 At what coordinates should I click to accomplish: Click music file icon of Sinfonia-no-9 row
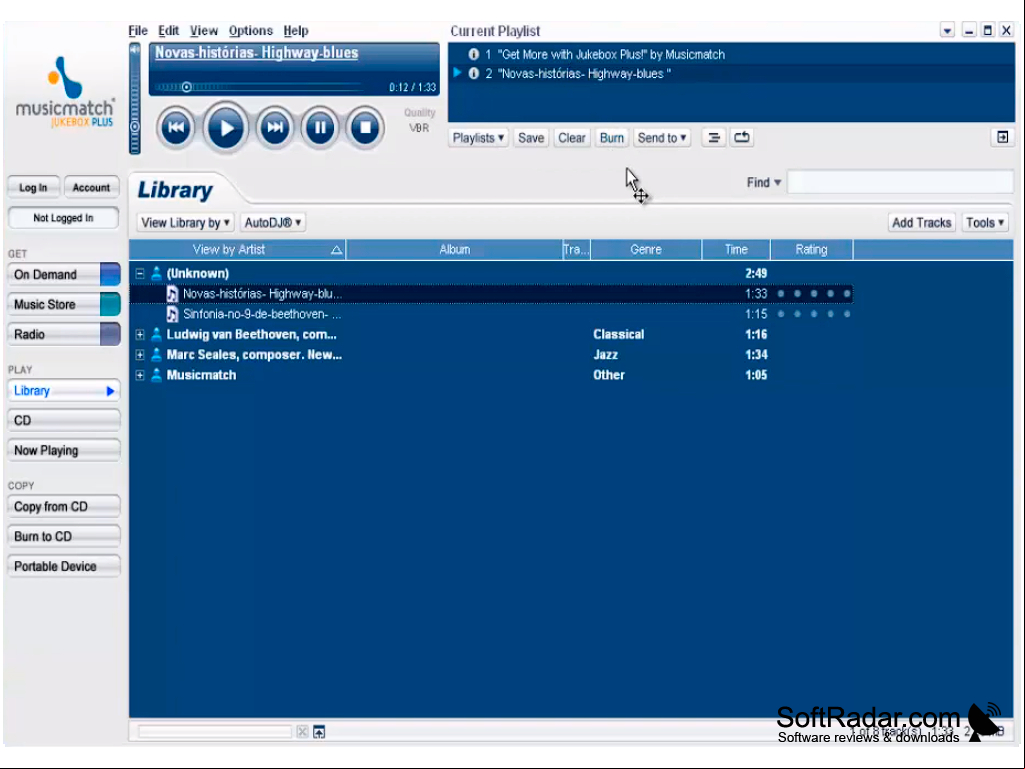[x=172, y=314]
